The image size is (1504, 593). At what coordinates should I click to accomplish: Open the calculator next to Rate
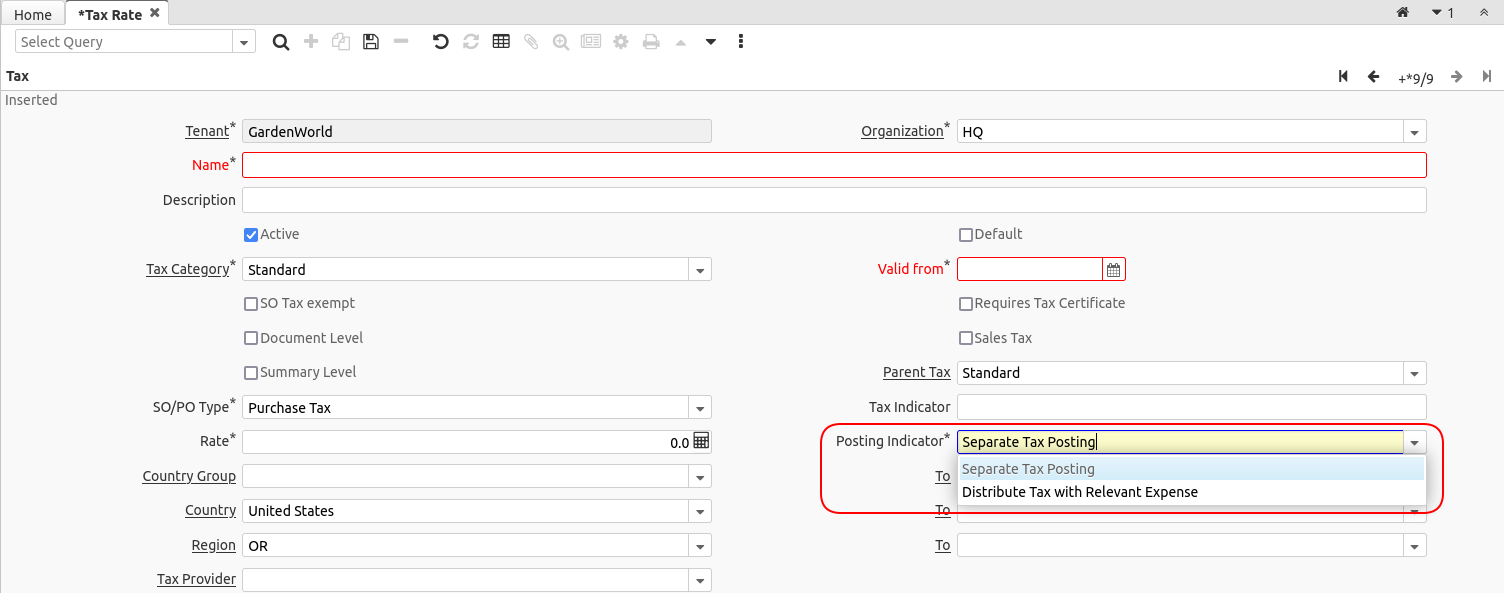click(701, 441)
